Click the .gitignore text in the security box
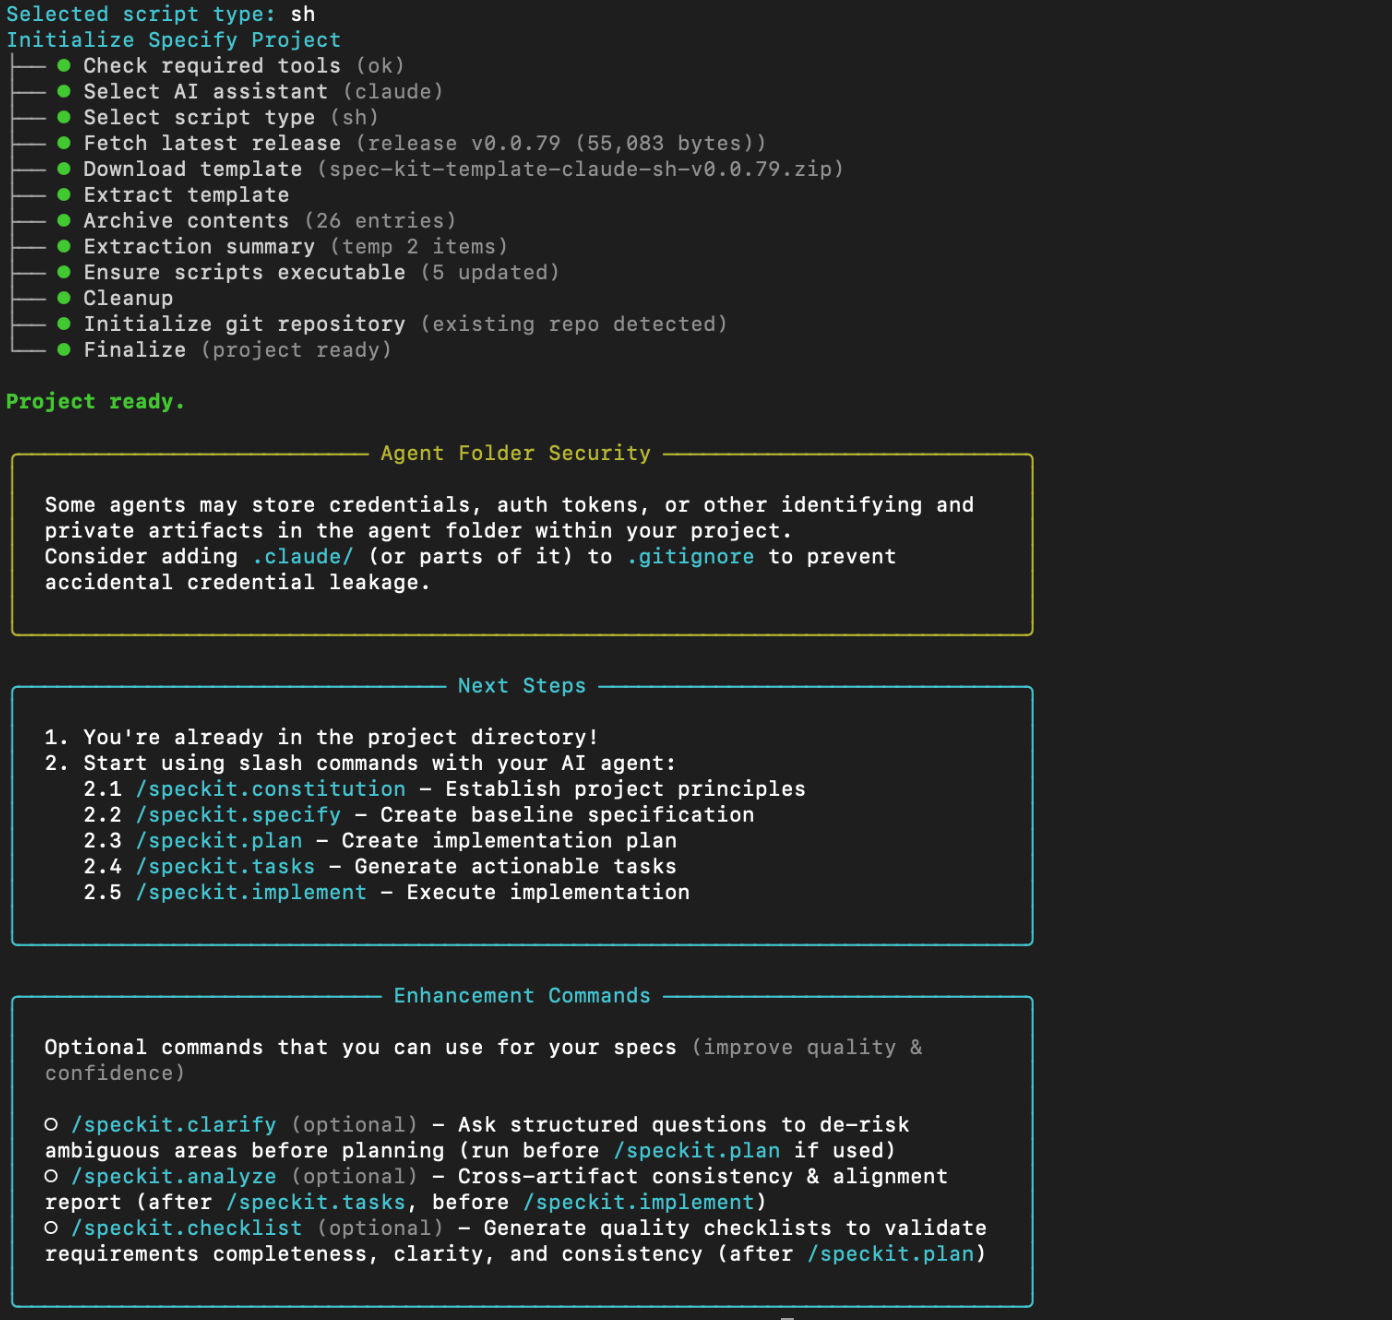The height and width of the screenshot is (1320, 1392). pos(690,556)
